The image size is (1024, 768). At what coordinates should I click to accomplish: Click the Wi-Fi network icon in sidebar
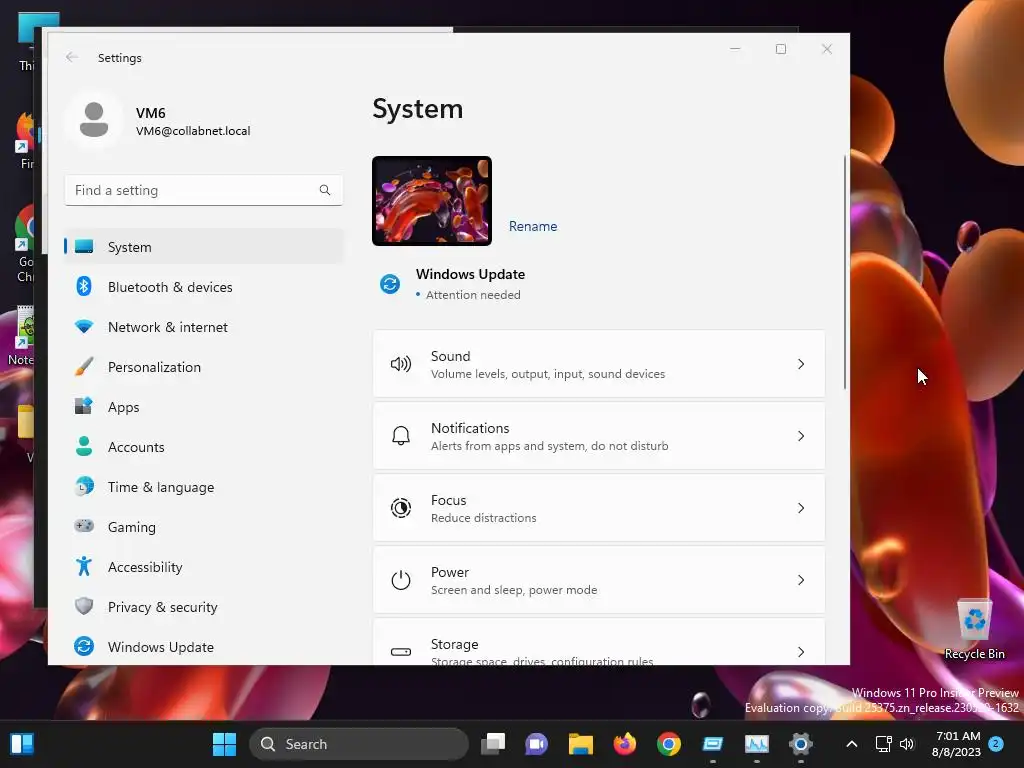[x=84, y=327]
